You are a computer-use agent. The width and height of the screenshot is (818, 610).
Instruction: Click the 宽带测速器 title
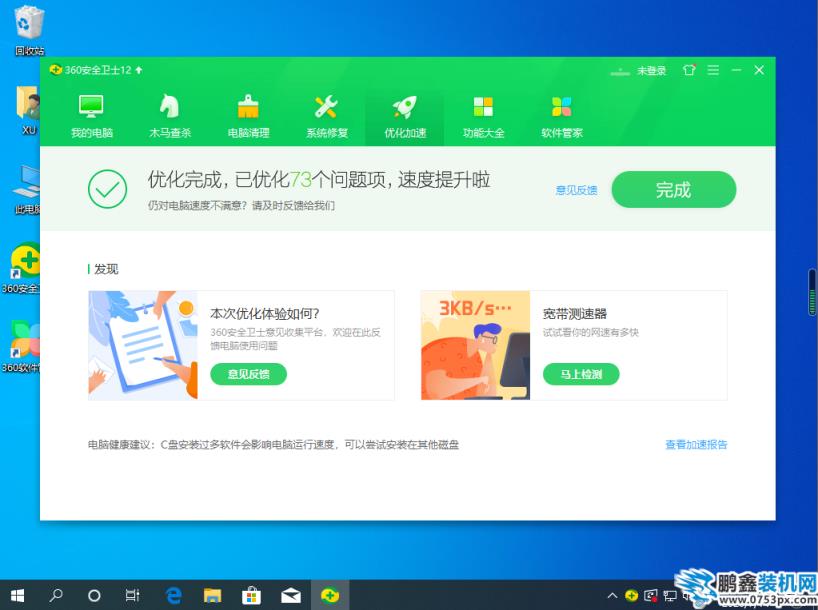click(x=574, y=314)
